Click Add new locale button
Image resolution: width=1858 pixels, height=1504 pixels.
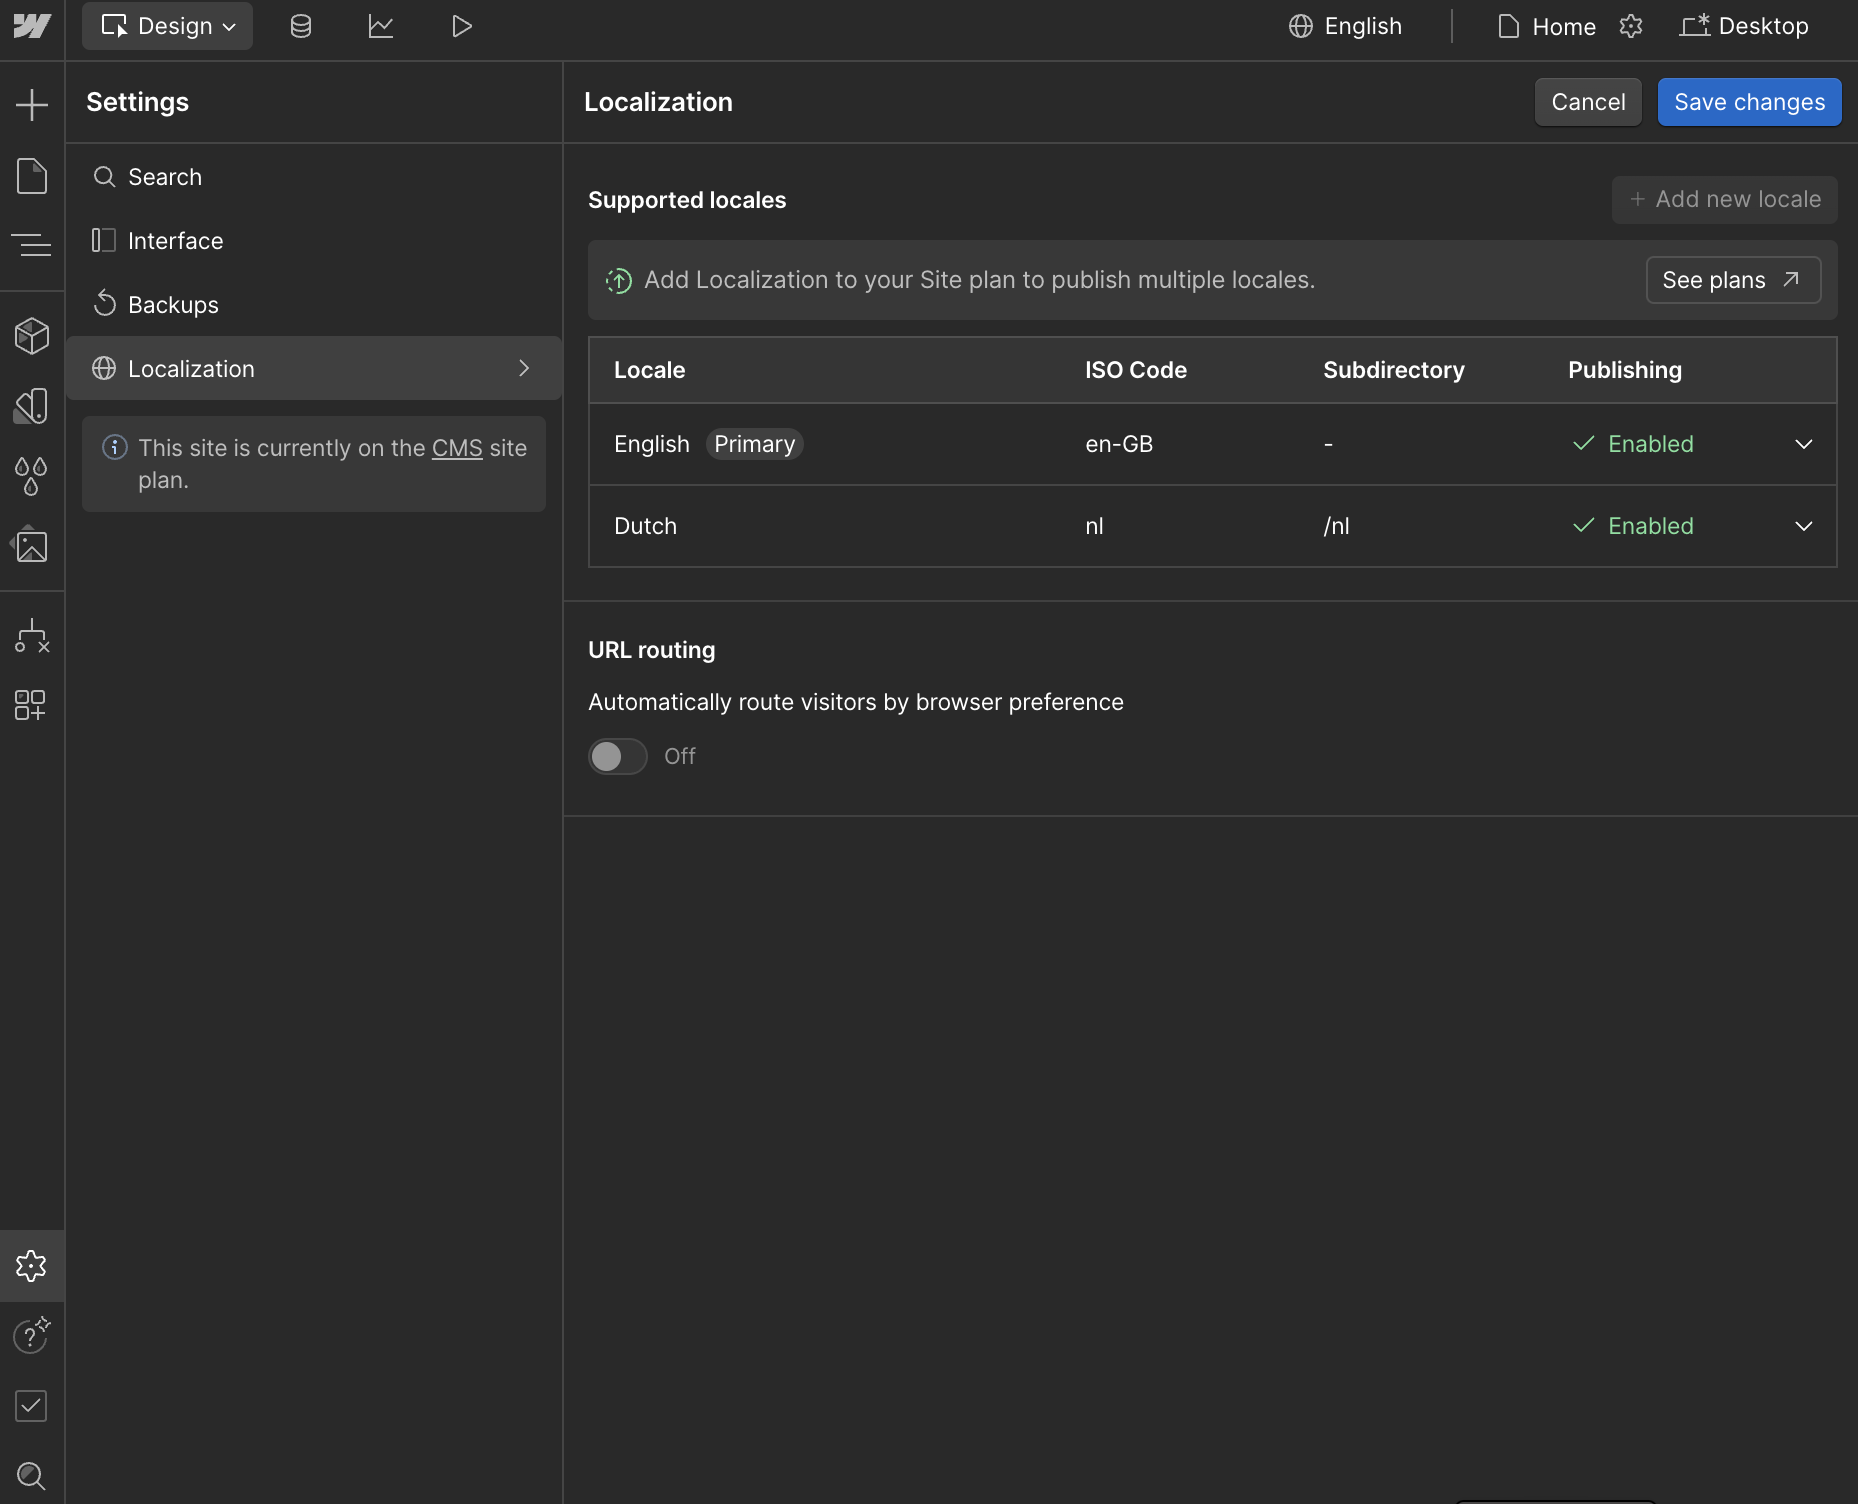pos(1724,199)
